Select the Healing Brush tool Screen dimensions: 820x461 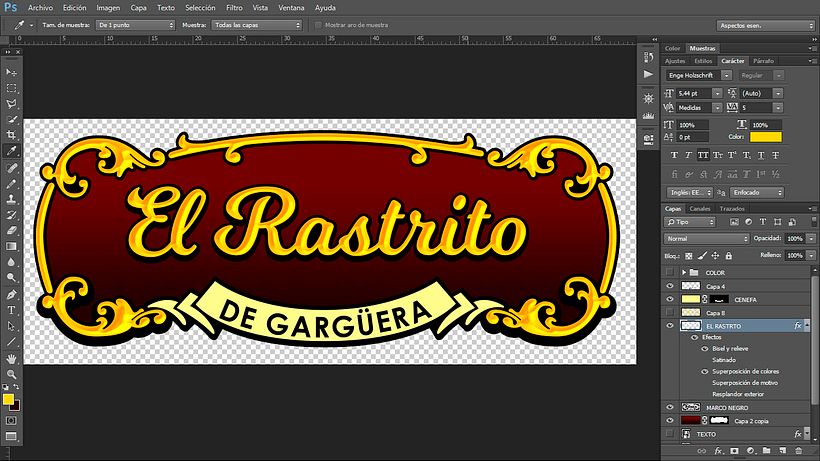click(x=11, y=168)
